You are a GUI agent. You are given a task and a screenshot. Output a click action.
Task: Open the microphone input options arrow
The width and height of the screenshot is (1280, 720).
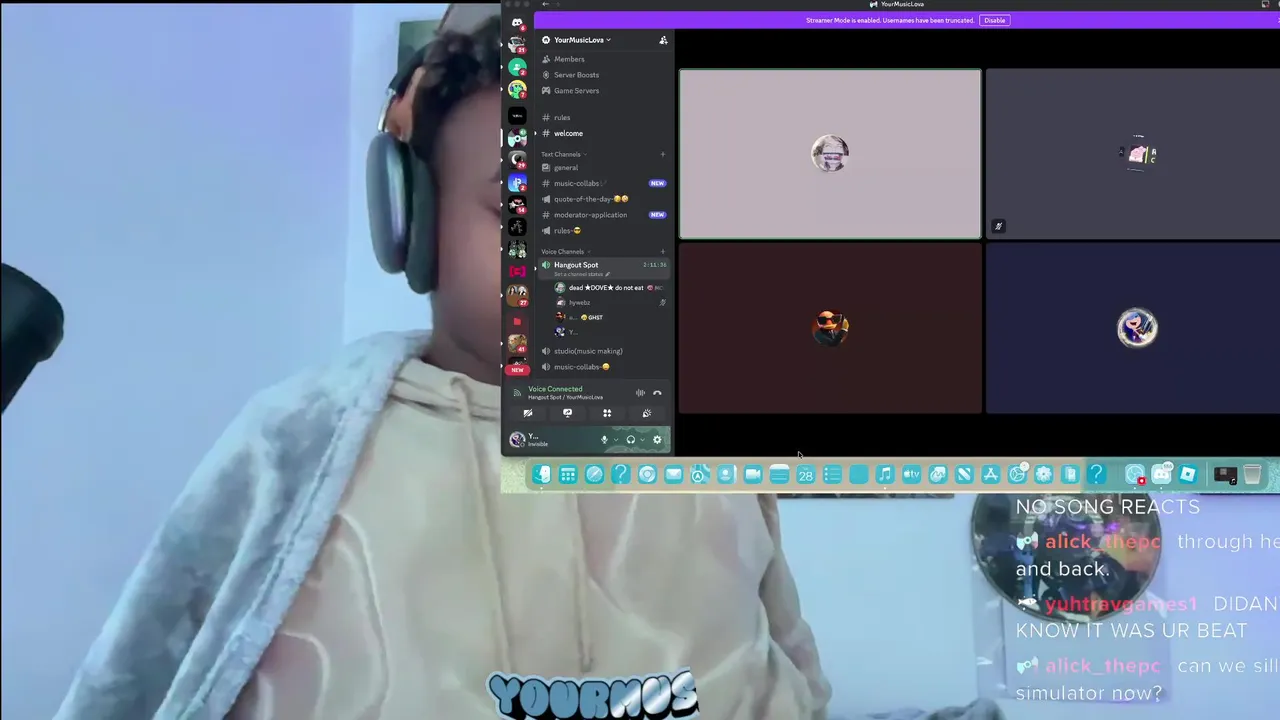(x=616, y=440)
